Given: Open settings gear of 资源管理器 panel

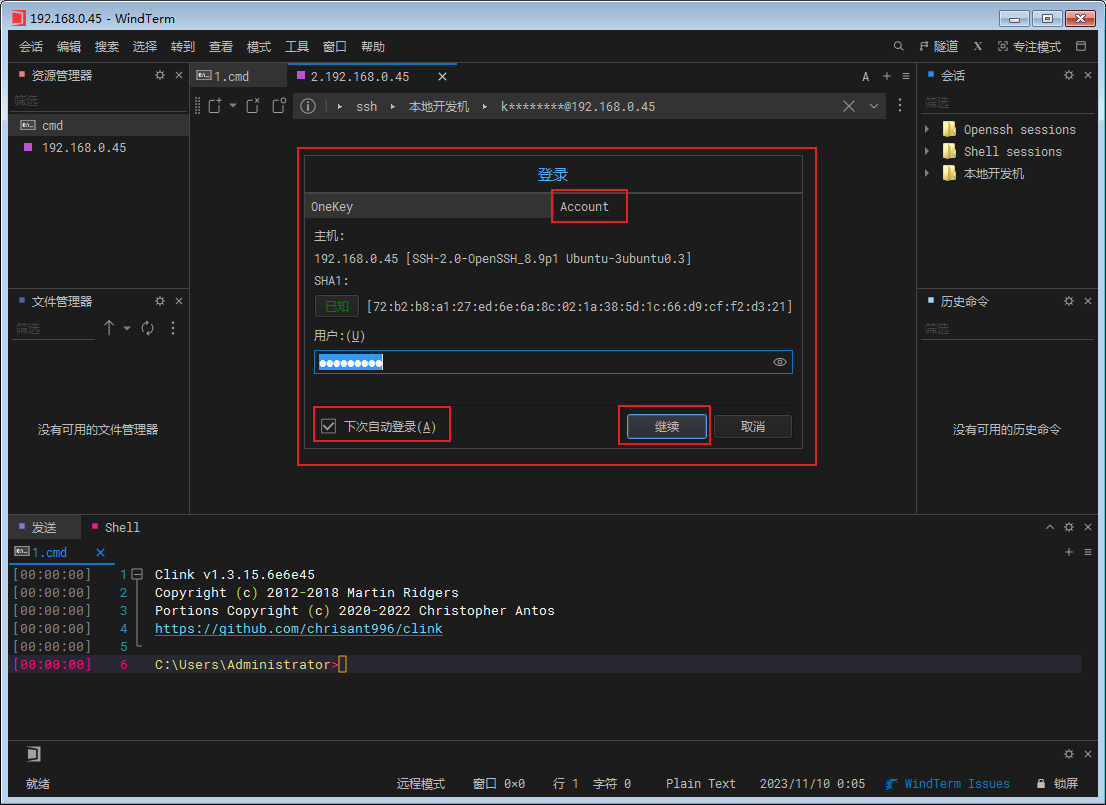Looking at the screenshot, I should (160, 75).
